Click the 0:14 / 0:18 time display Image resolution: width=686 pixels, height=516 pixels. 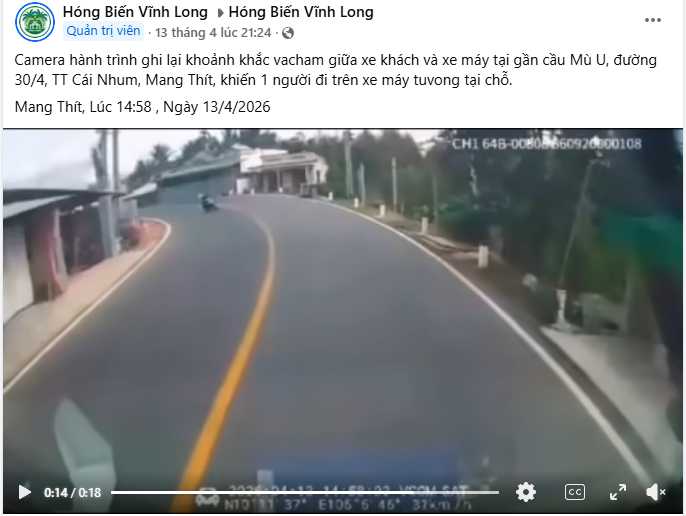[72, 493]
